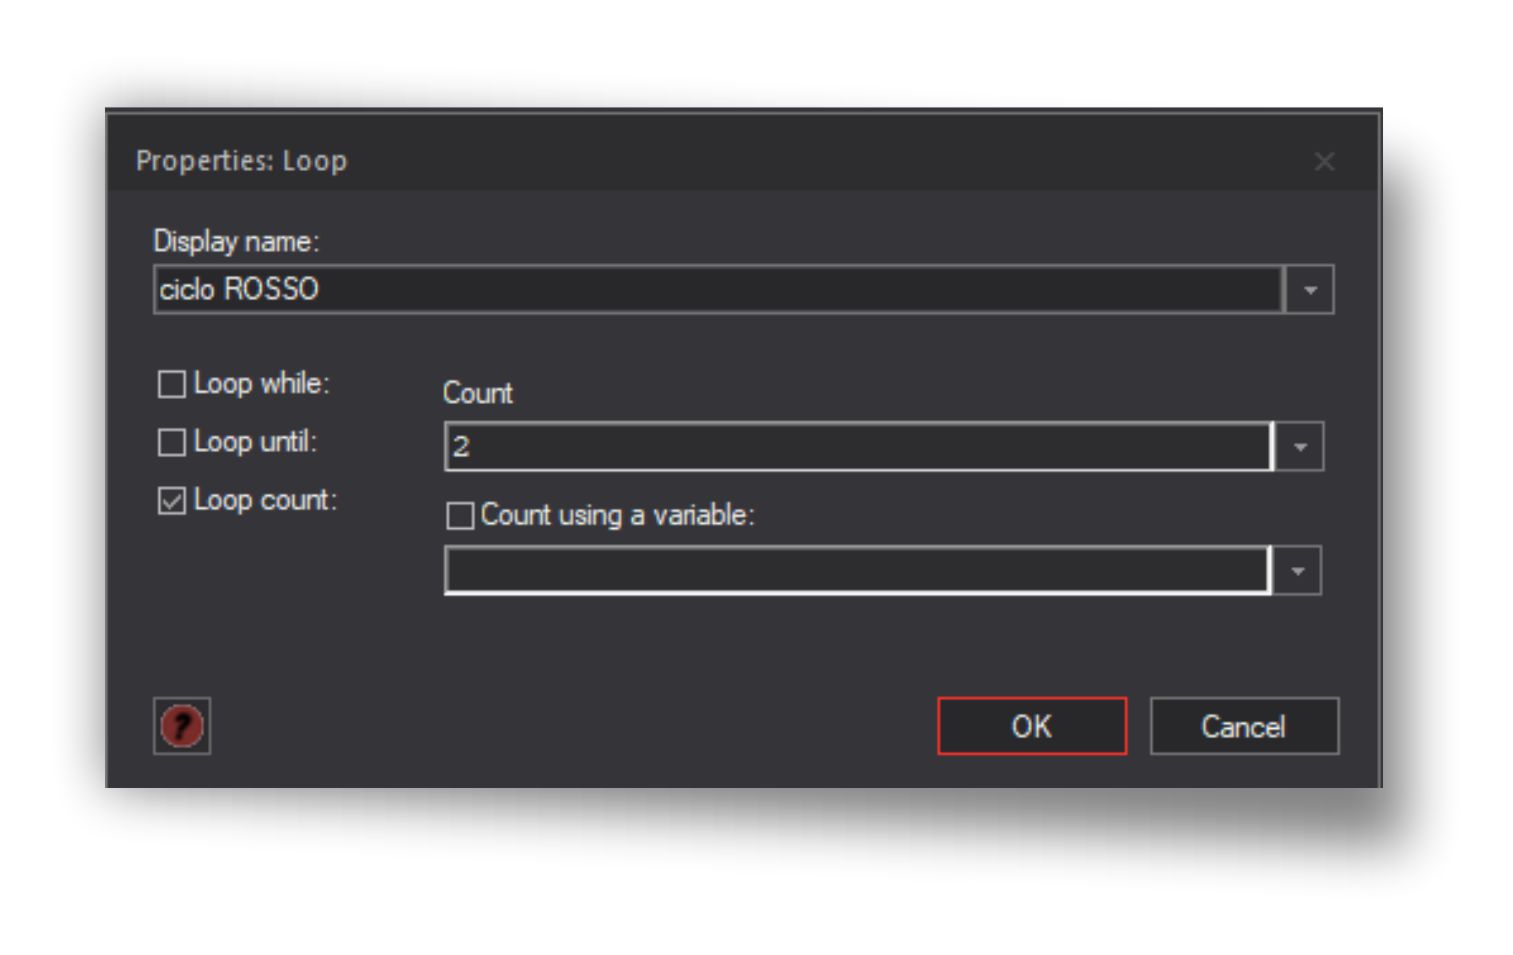The image size is (1513, 955).
Task: Click the 'Properties: Loop' title text
Action: click(242, 161)
